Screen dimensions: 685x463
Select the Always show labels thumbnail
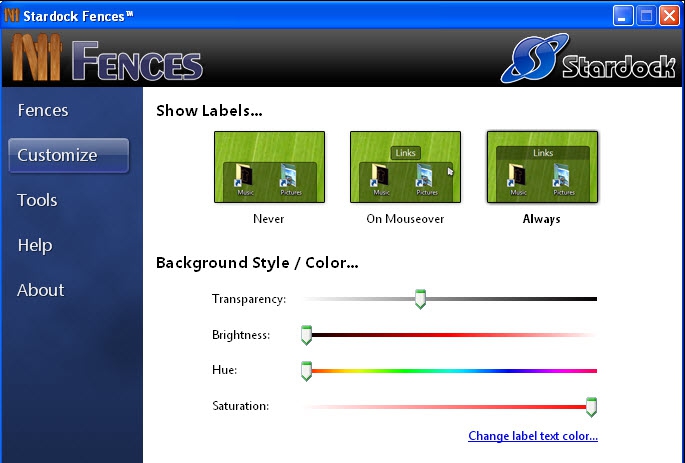542,167
